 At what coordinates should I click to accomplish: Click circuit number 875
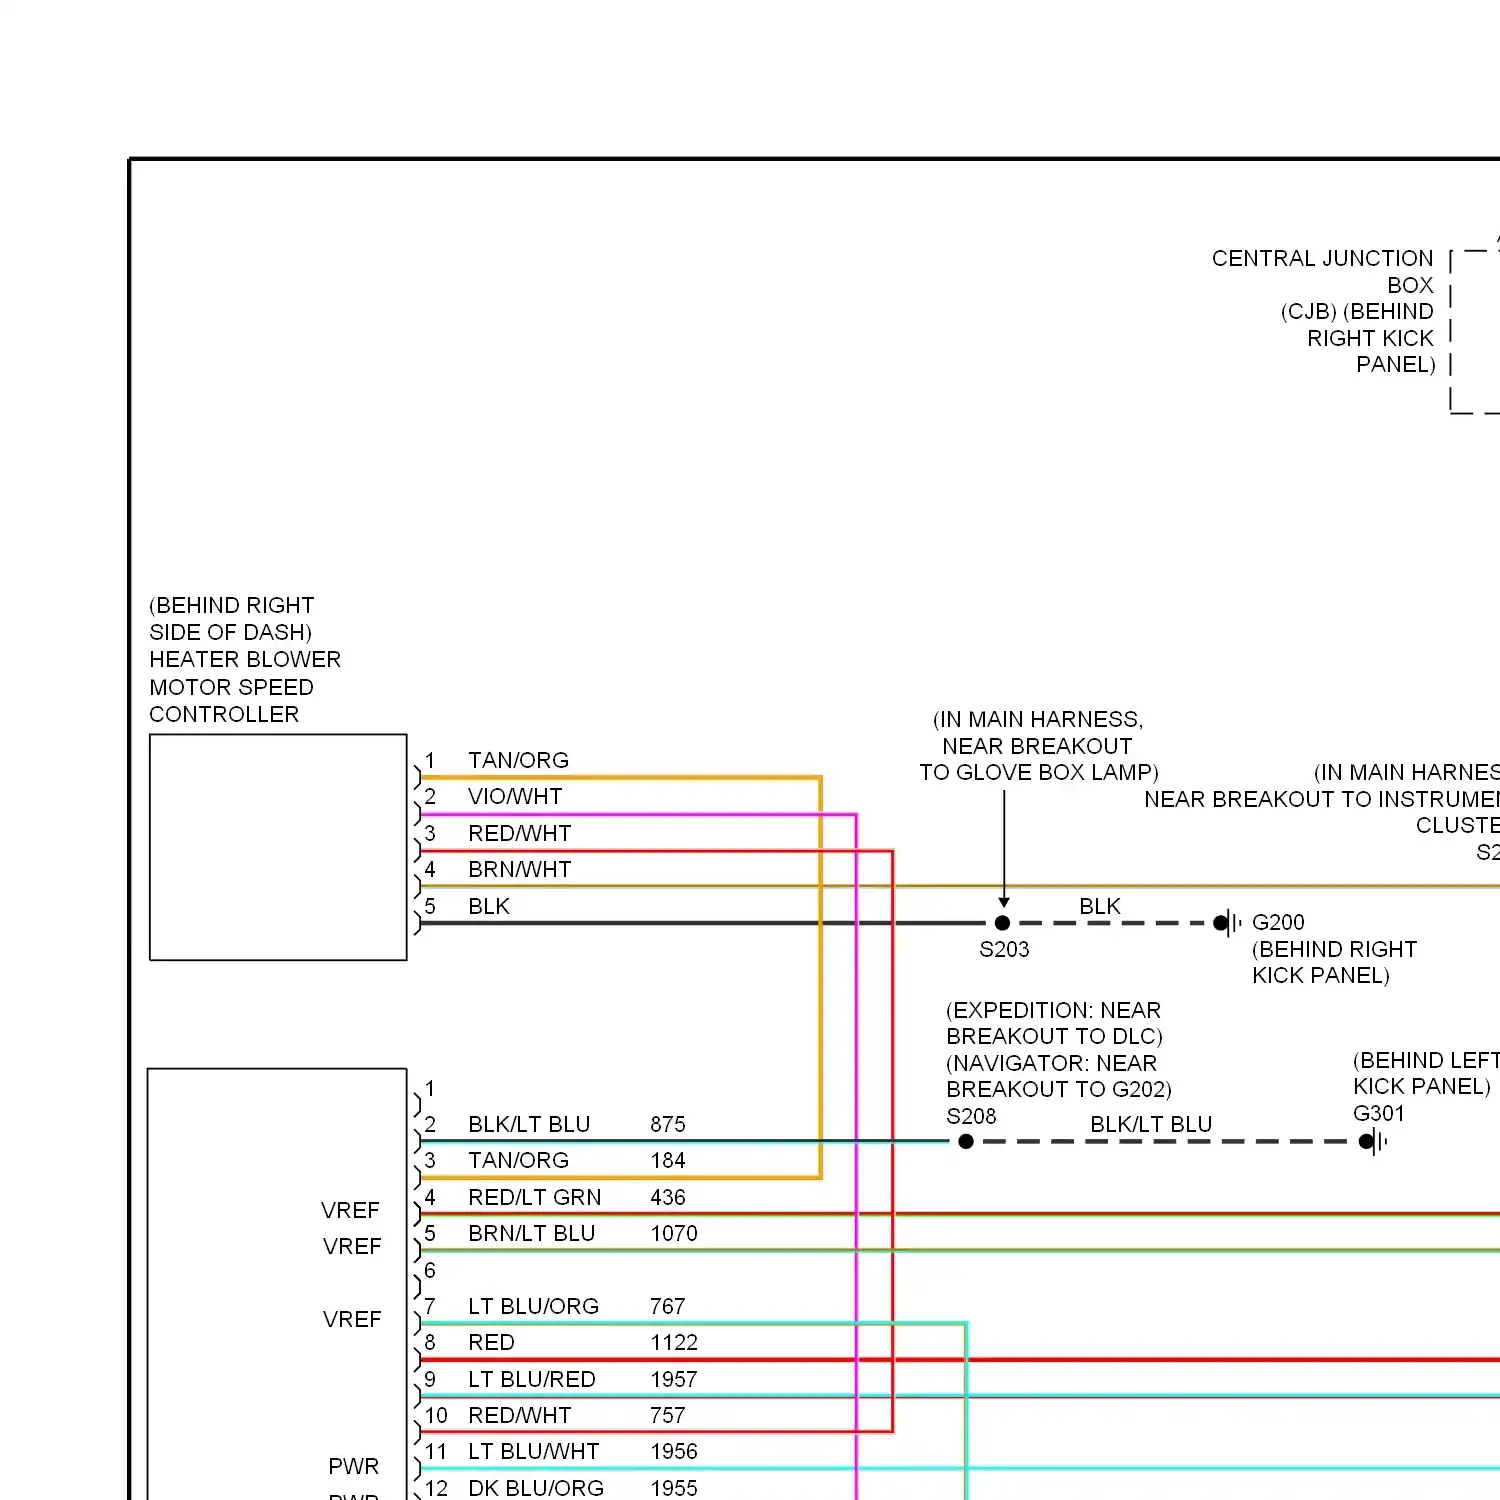pyautogui.click(x=668, y=1124)
